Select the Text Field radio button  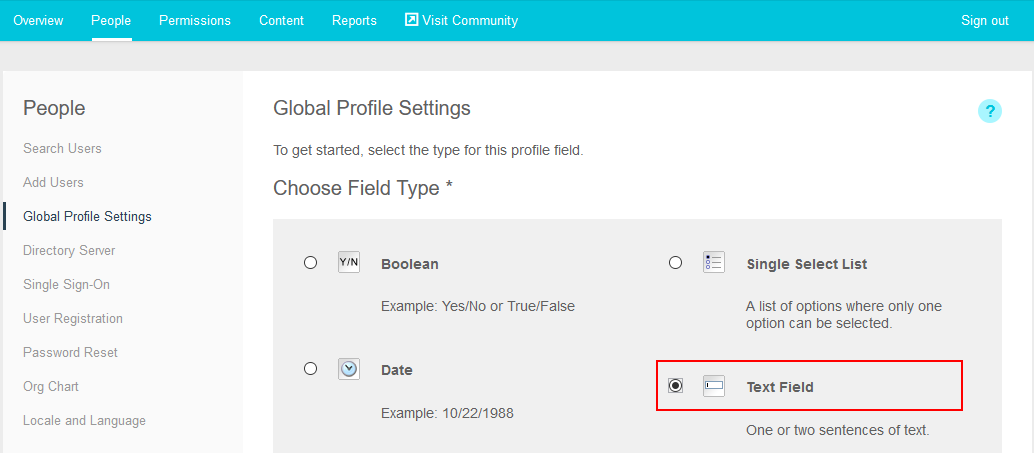(675, 385)
